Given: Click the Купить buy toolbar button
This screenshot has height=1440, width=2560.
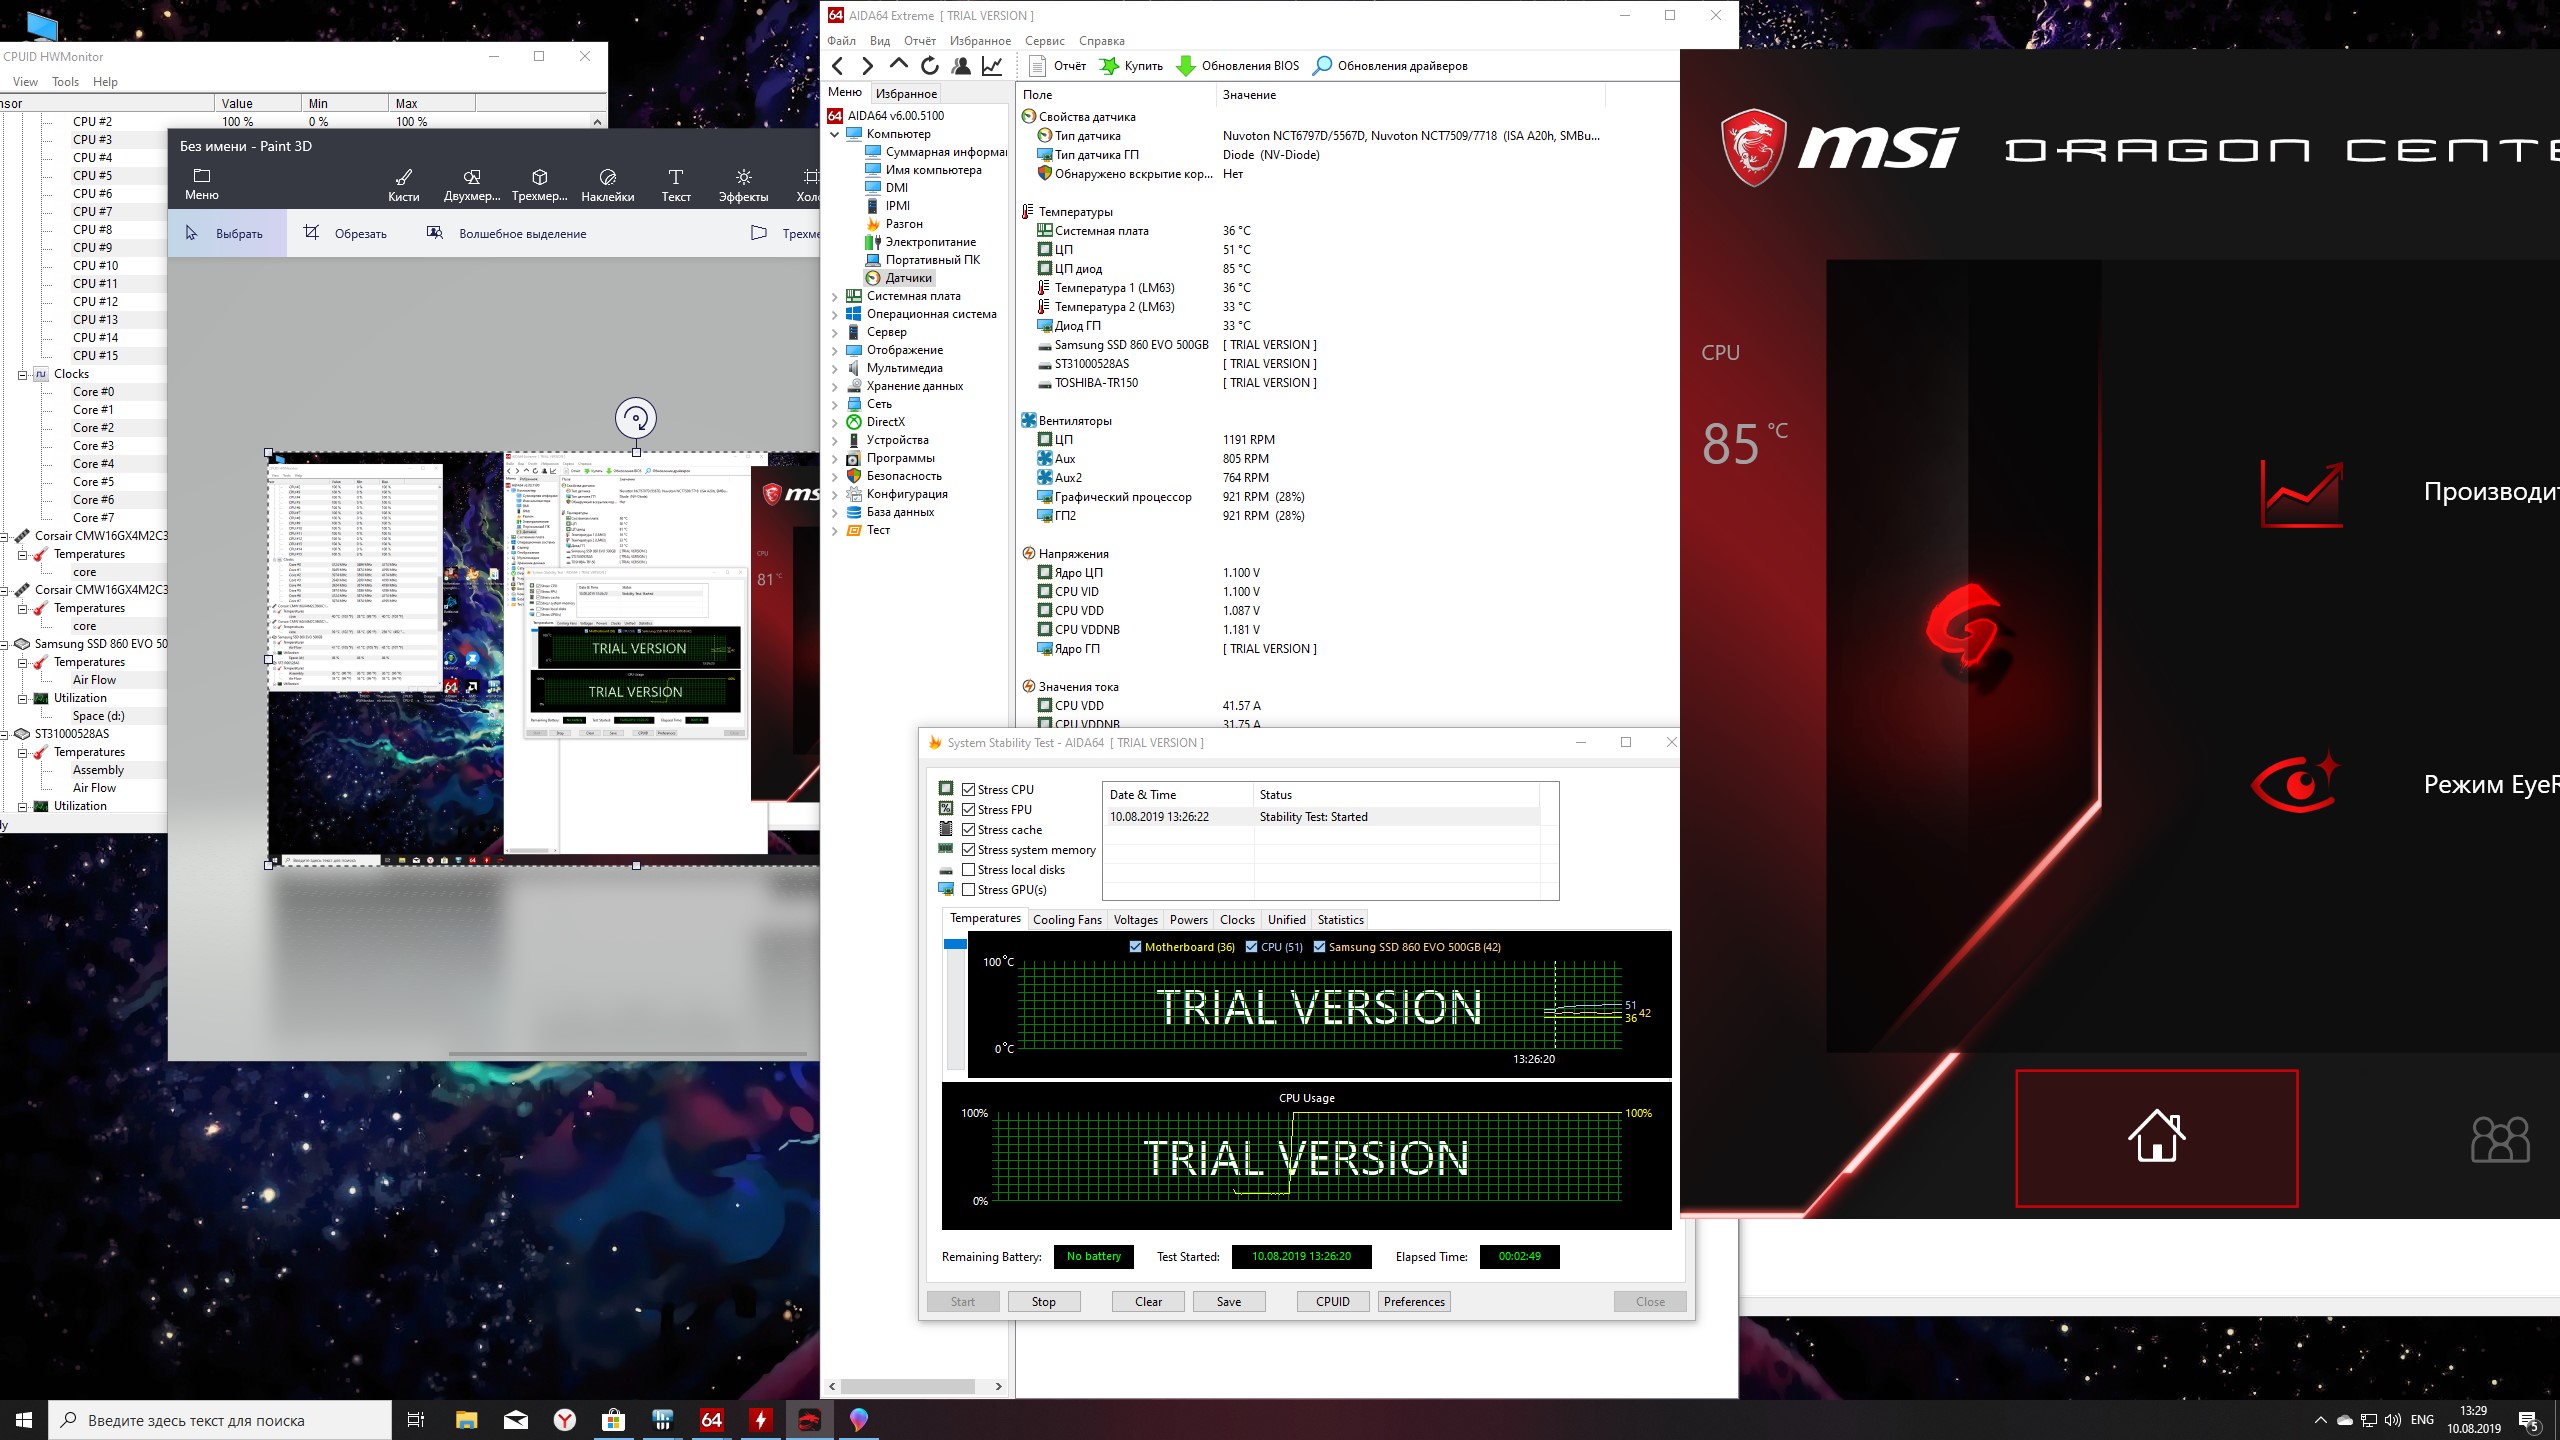Looking at the screenshot, I should coord(1132,66).
